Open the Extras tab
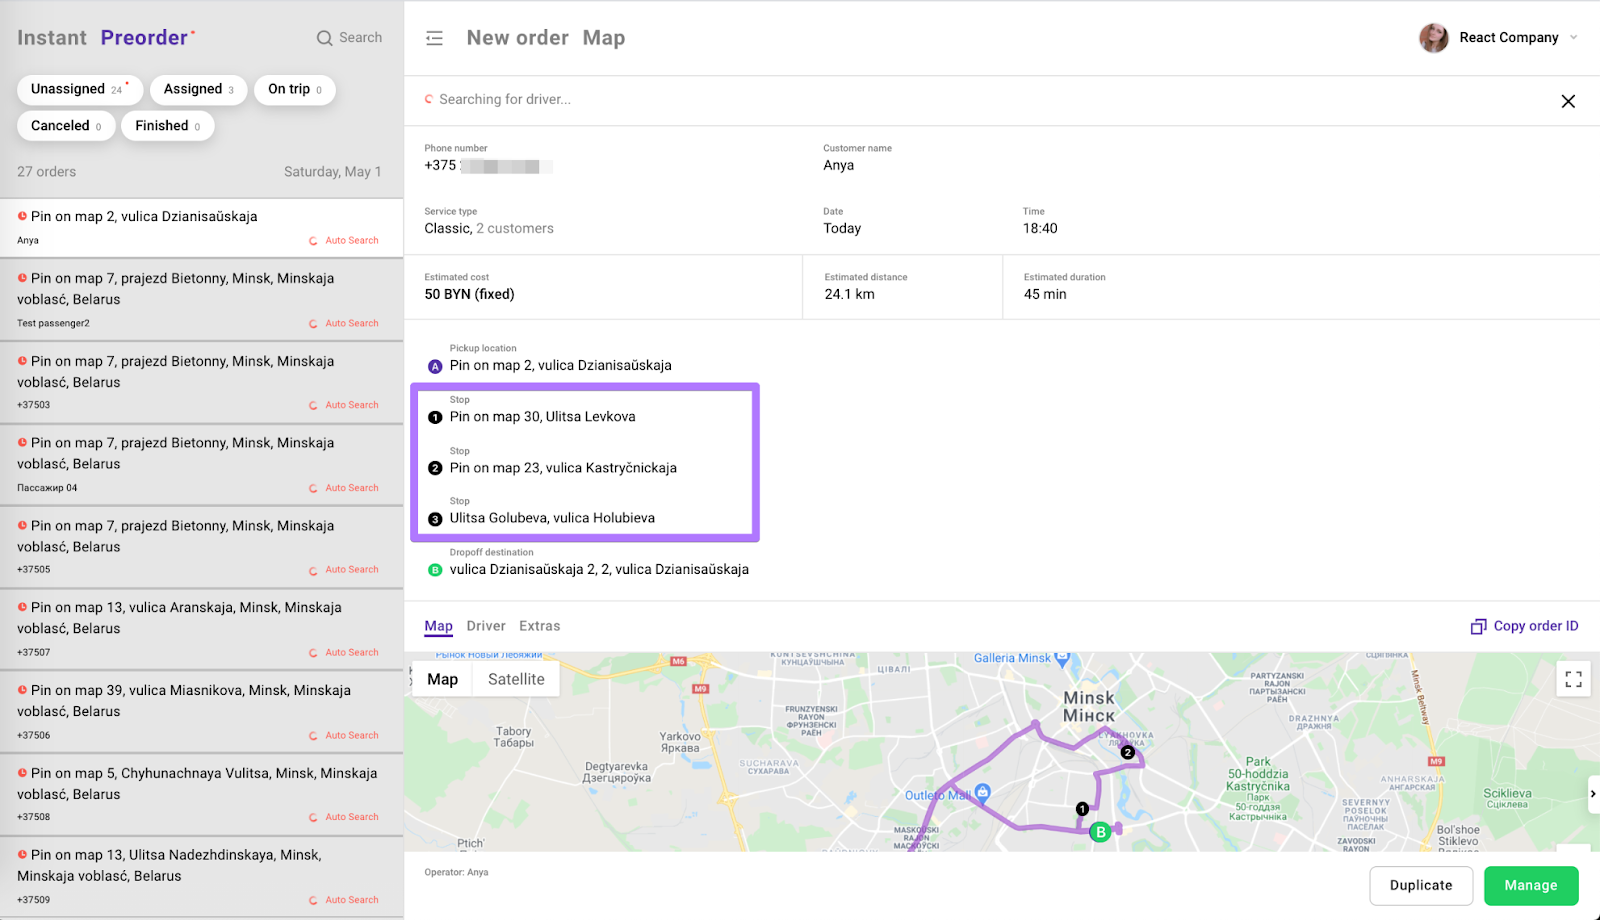This screenshot has width=1600, height=920. pos(540,626)
